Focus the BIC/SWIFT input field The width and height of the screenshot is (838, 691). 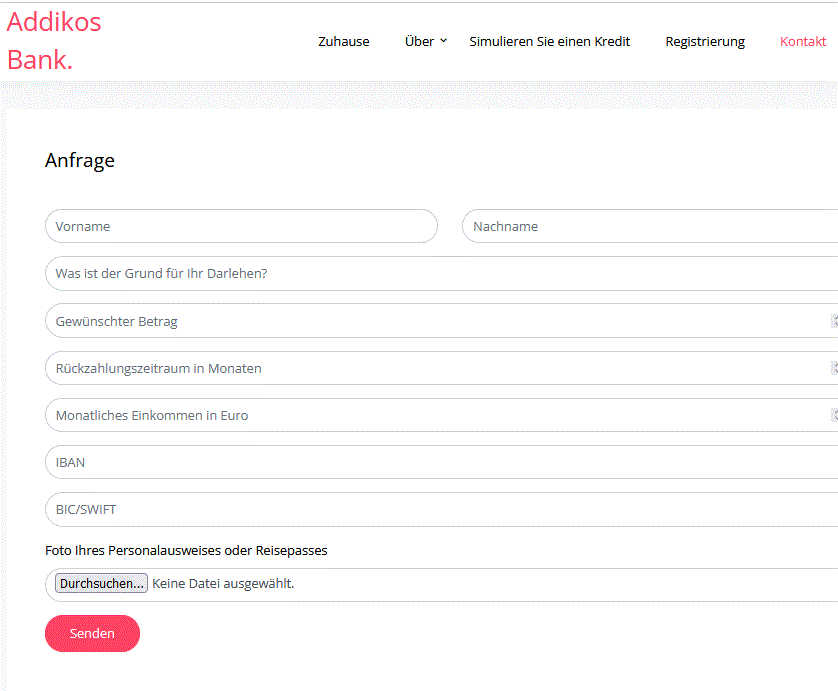coord(441,509)
